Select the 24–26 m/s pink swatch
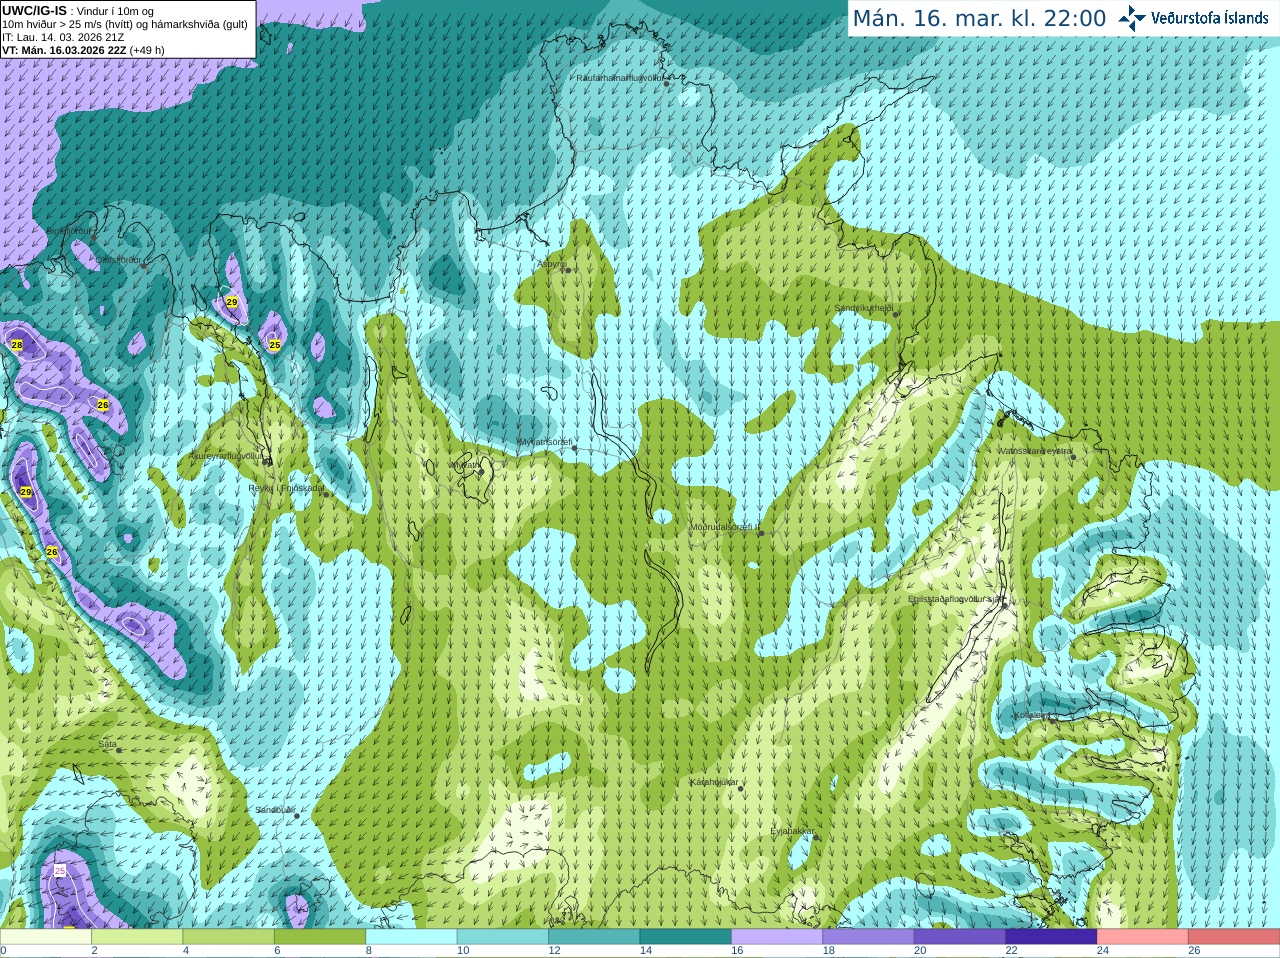1280x958 pixels. click(x=1143, y=937)
